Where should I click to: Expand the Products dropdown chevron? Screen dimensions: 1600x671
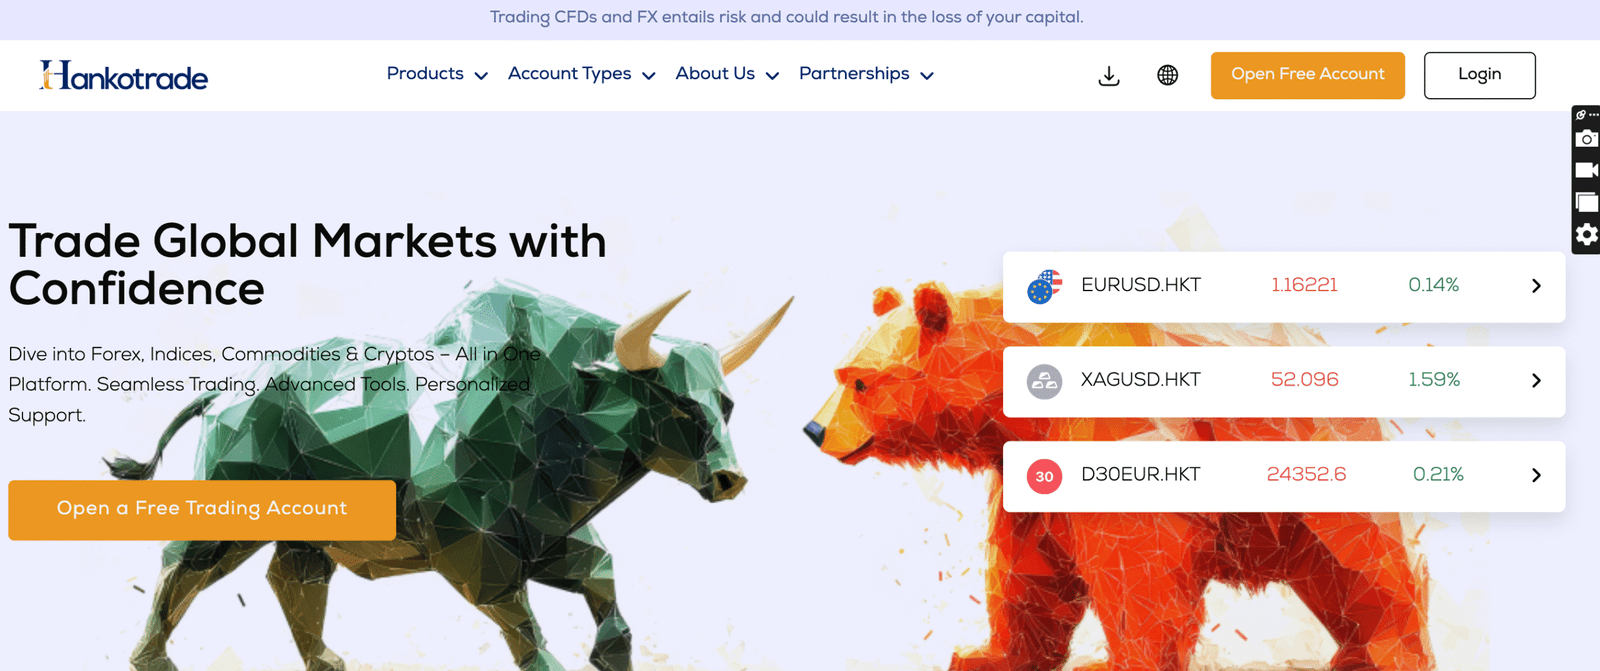[x=481, y=76]
